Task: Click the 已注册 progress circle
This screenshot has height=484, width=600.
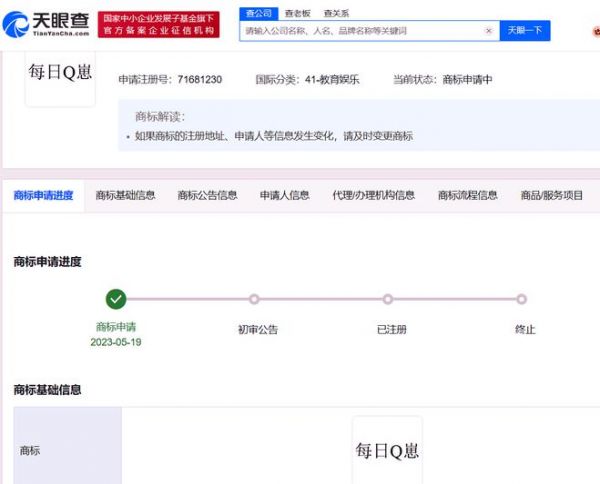Action: pyautogui.click(x=388, y=299)
